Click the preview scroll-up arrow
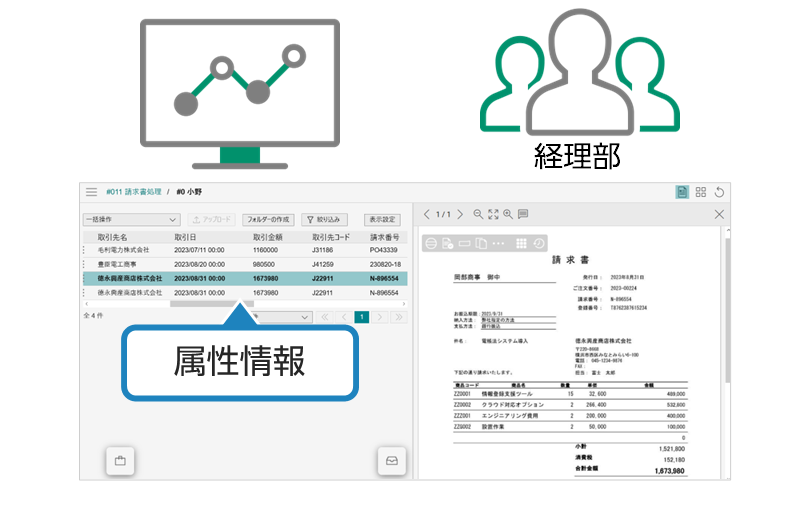 tap(728, 230)
